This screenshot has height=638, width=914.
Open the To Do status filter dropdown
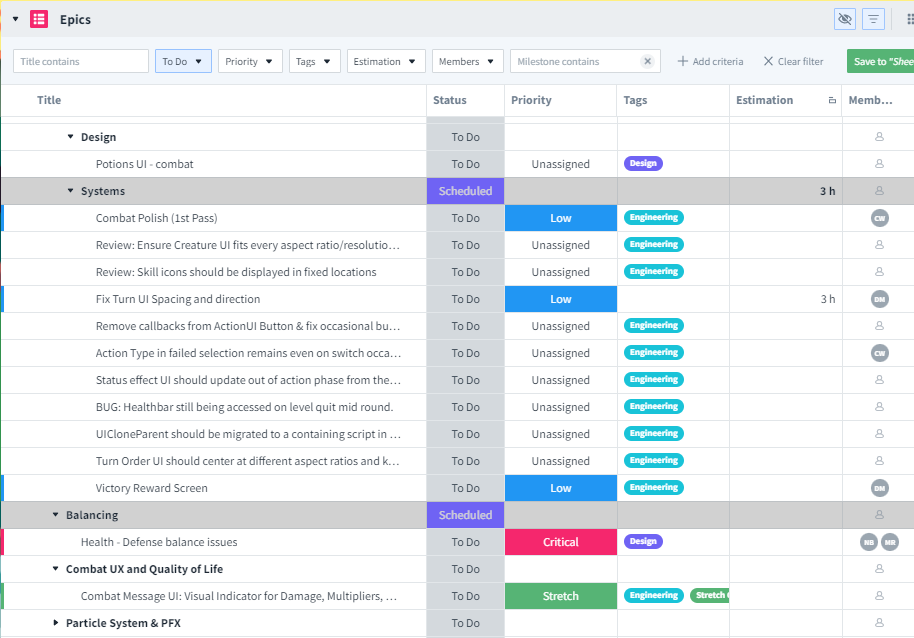[183, 61]
